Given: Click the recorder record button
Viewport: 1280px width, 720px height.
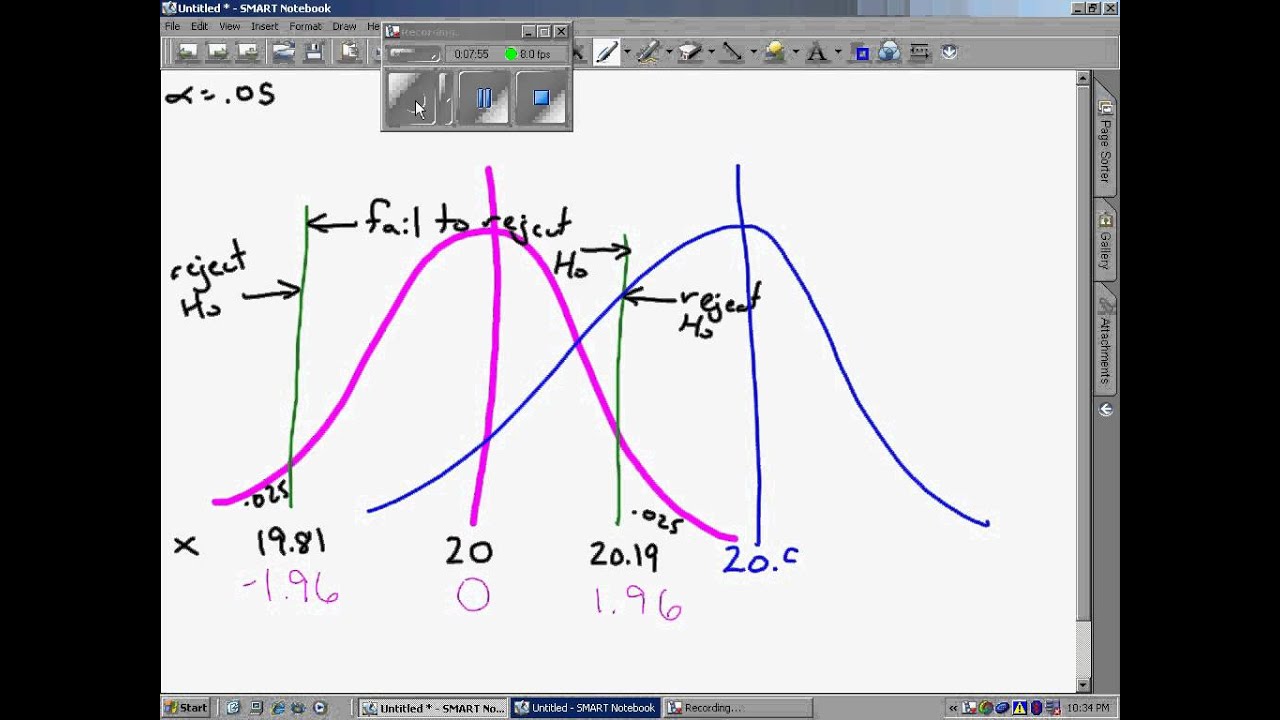Looking at the screenshot, I should click(x=410, y=98).
